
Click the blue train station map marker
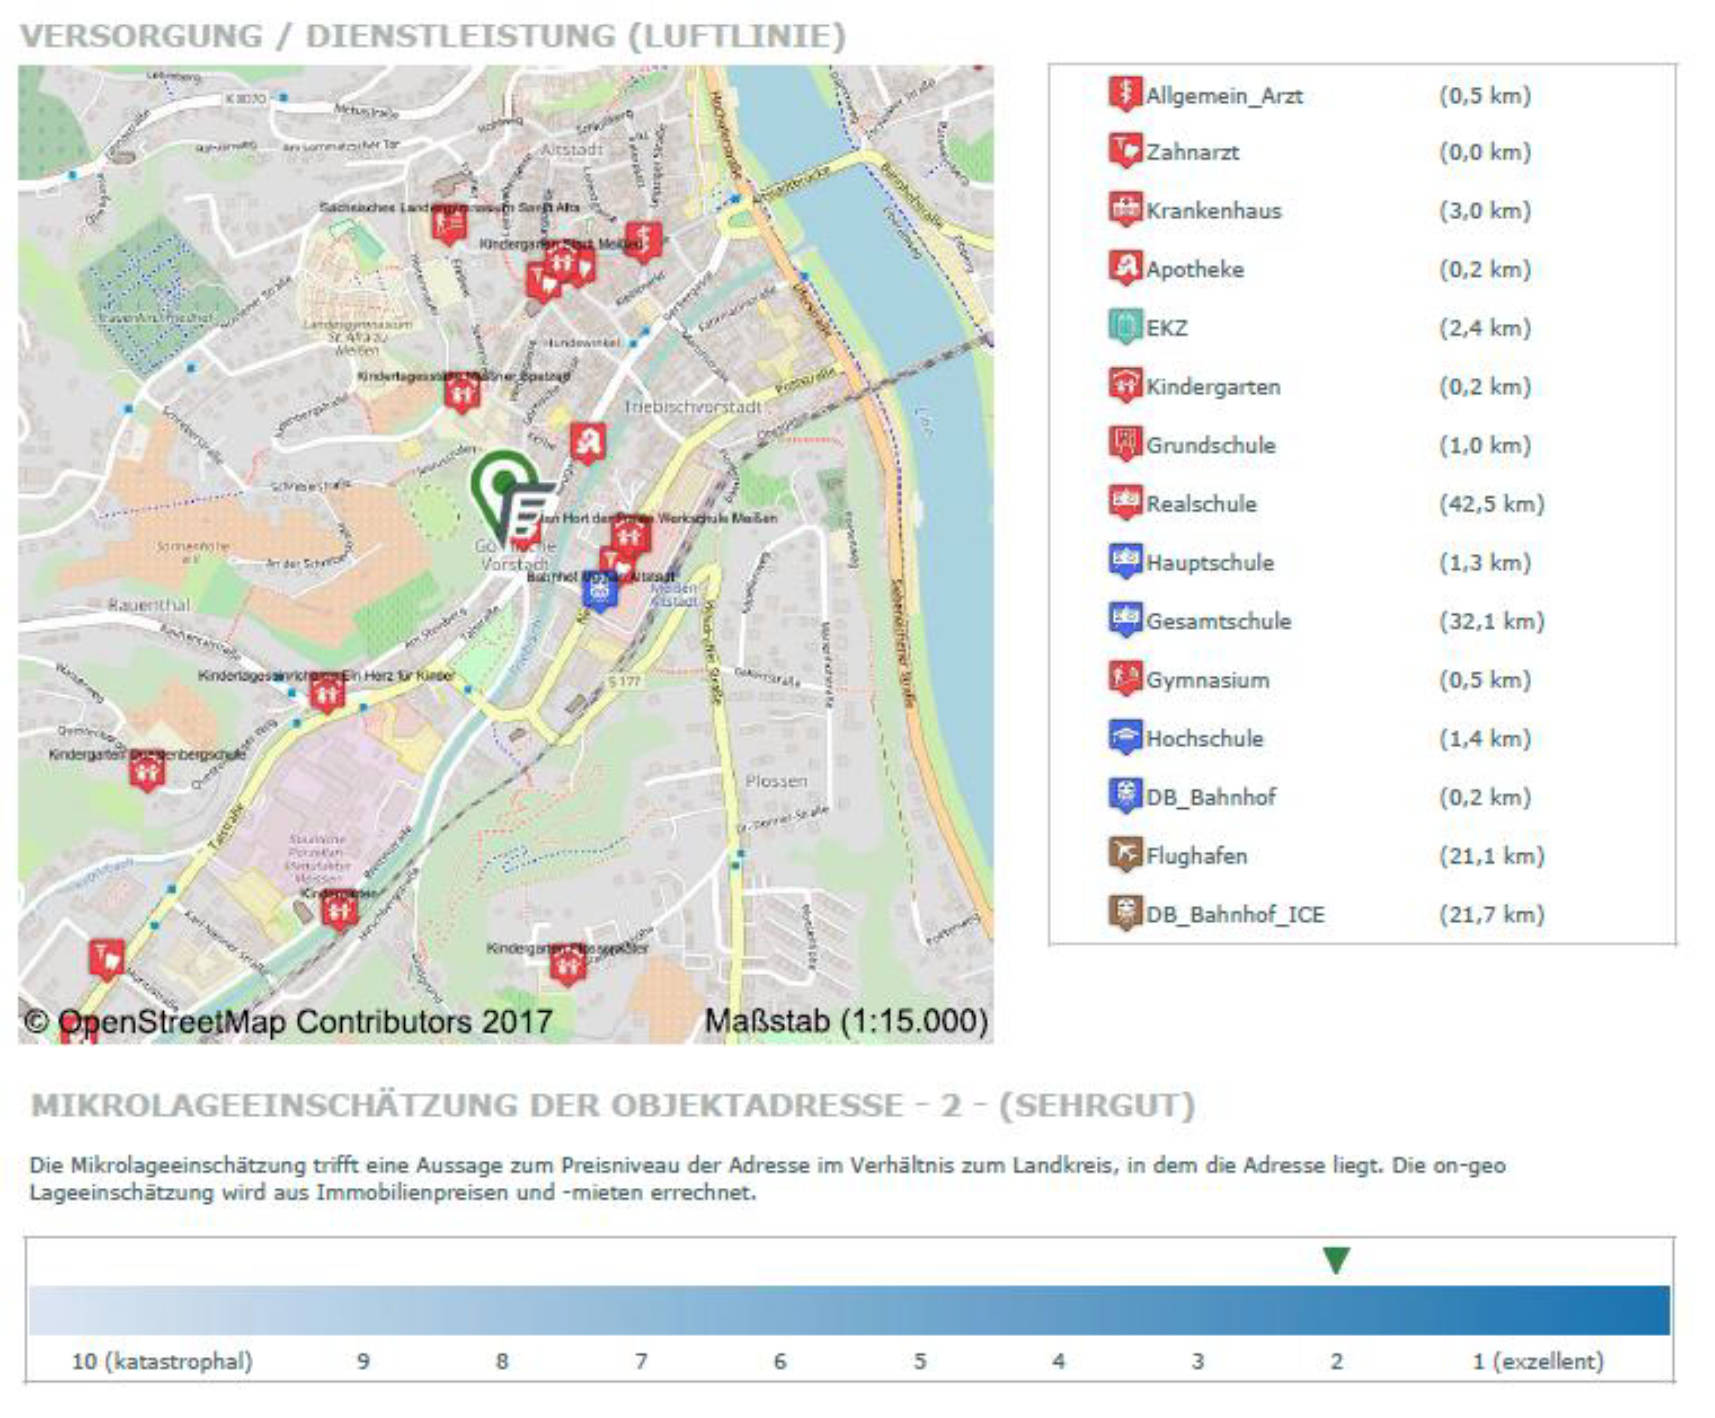(x=600, y=592)
